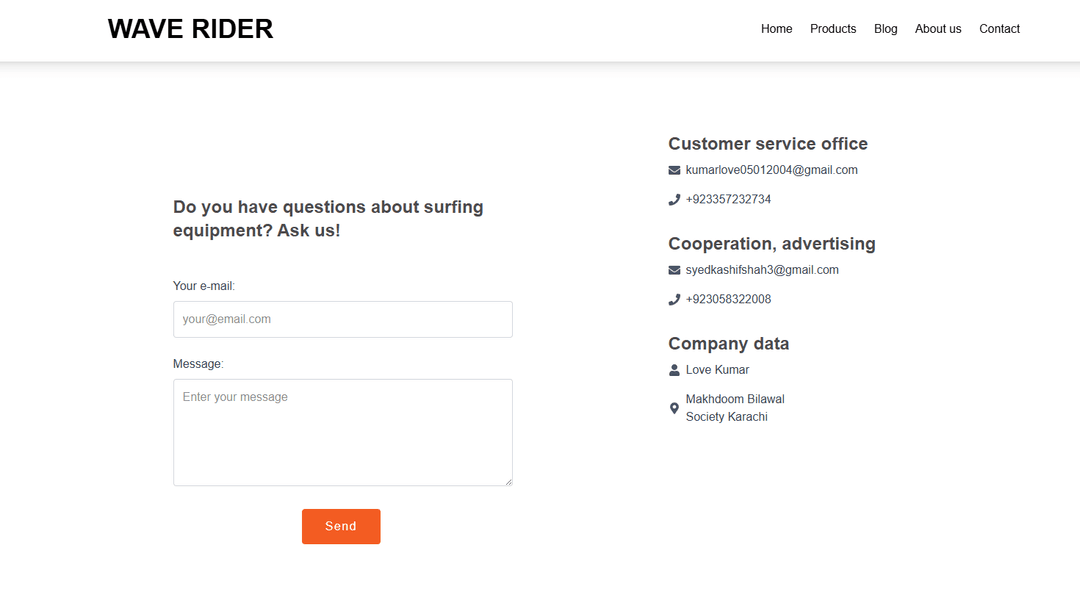Click into the Message text area
Screen dimensions: 1080x605
(x=342, y=432)
